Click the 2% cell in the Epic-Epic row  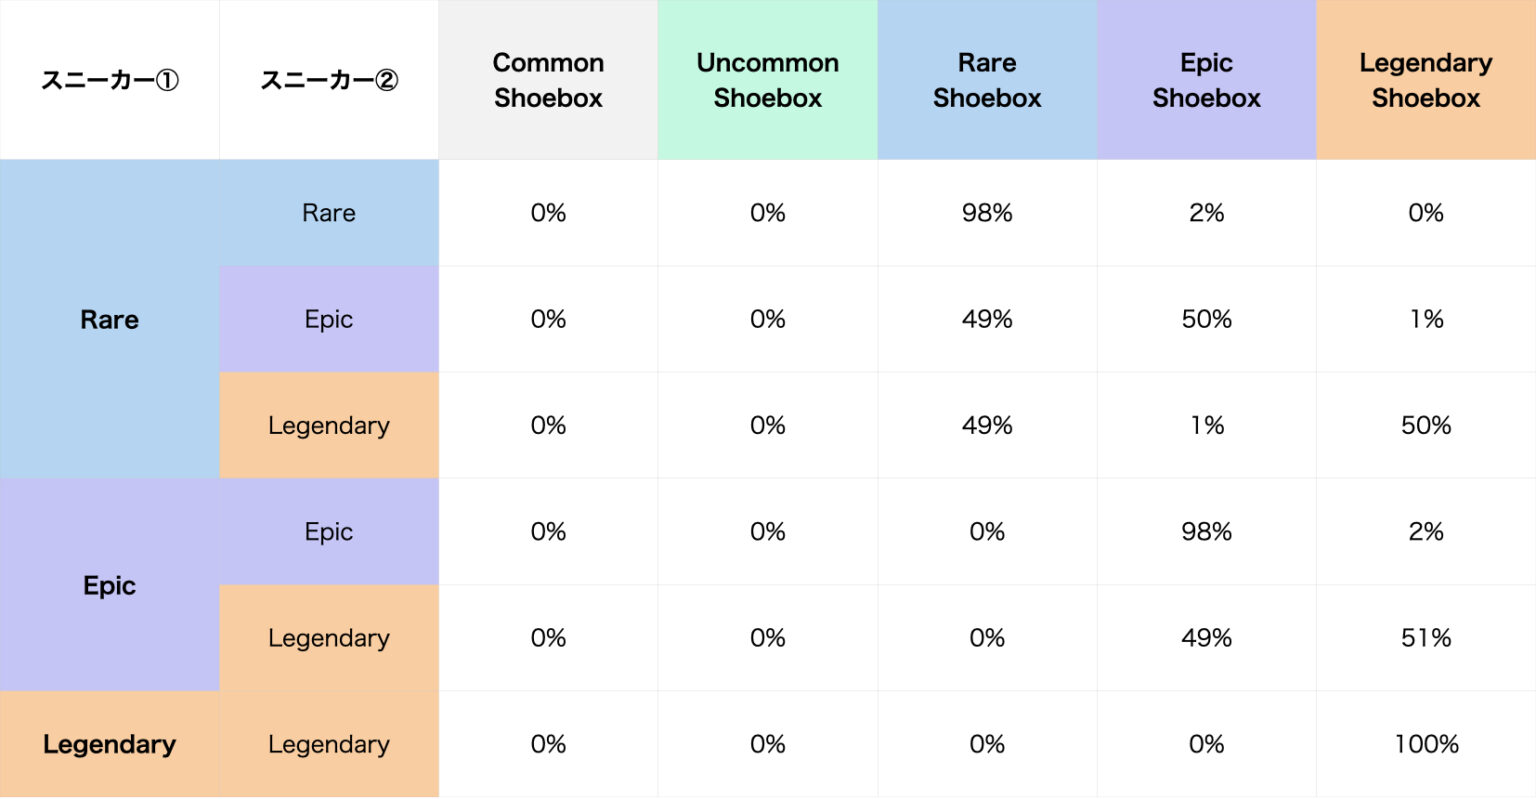pos(1426,532)
